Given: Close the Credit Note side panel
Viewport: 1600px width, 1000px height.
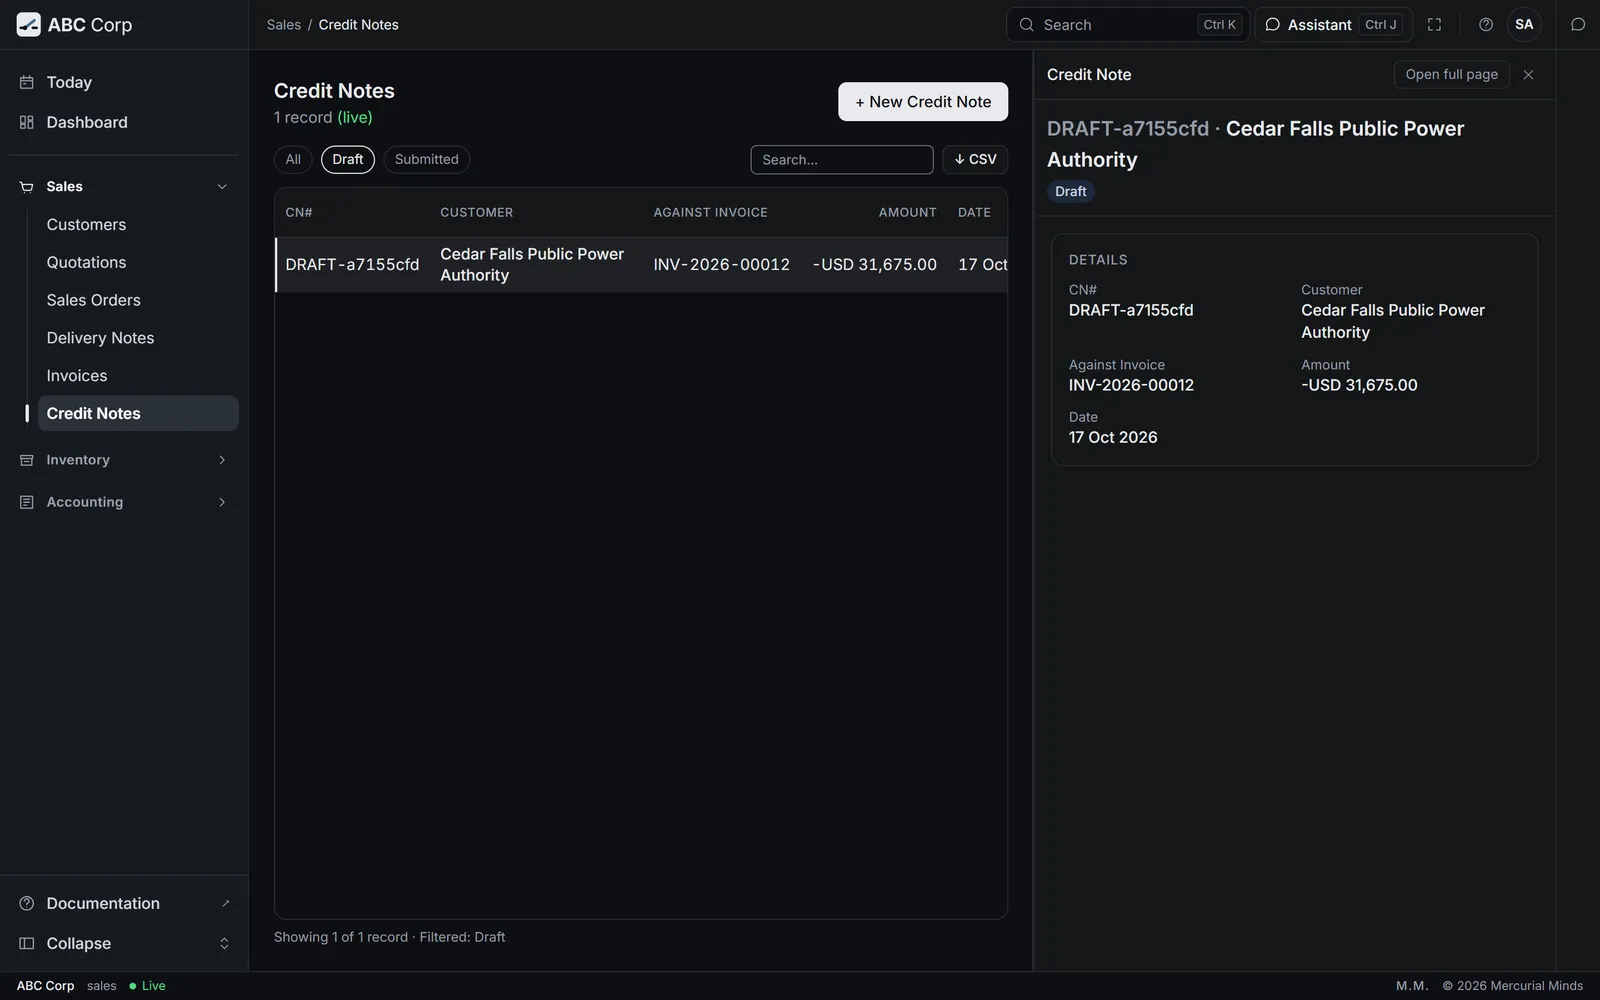Looking at the screenshot, I should (1528, 75).
